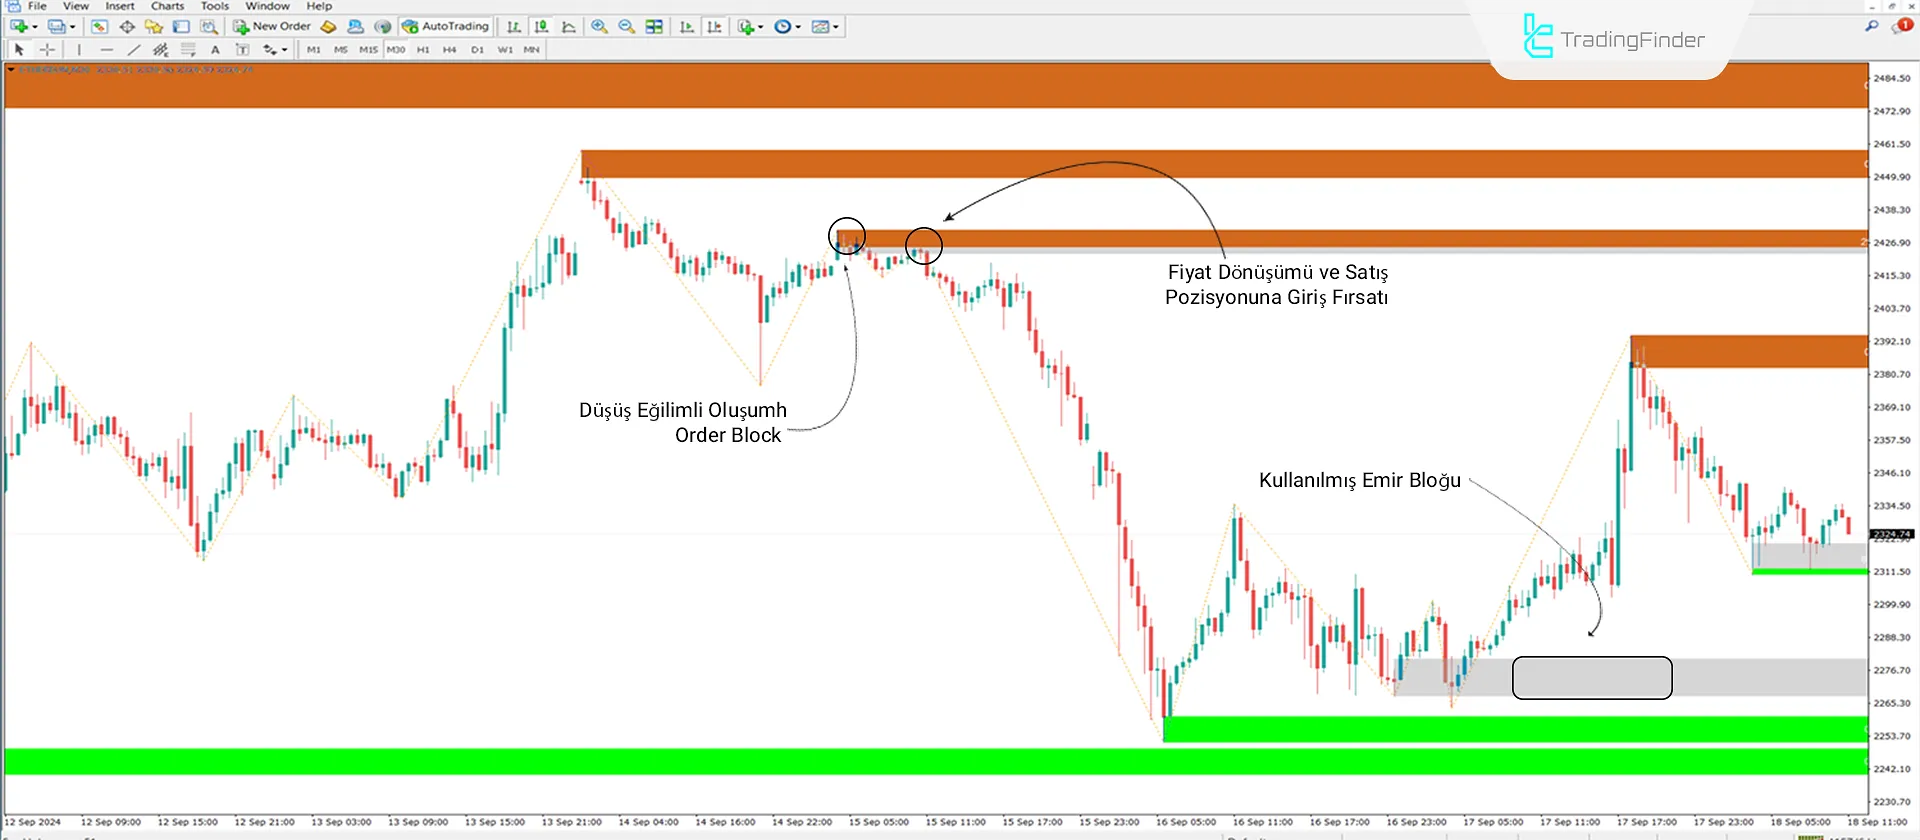Switch to M15 timeframe
Screen dimensions: 1920x840
369,49
